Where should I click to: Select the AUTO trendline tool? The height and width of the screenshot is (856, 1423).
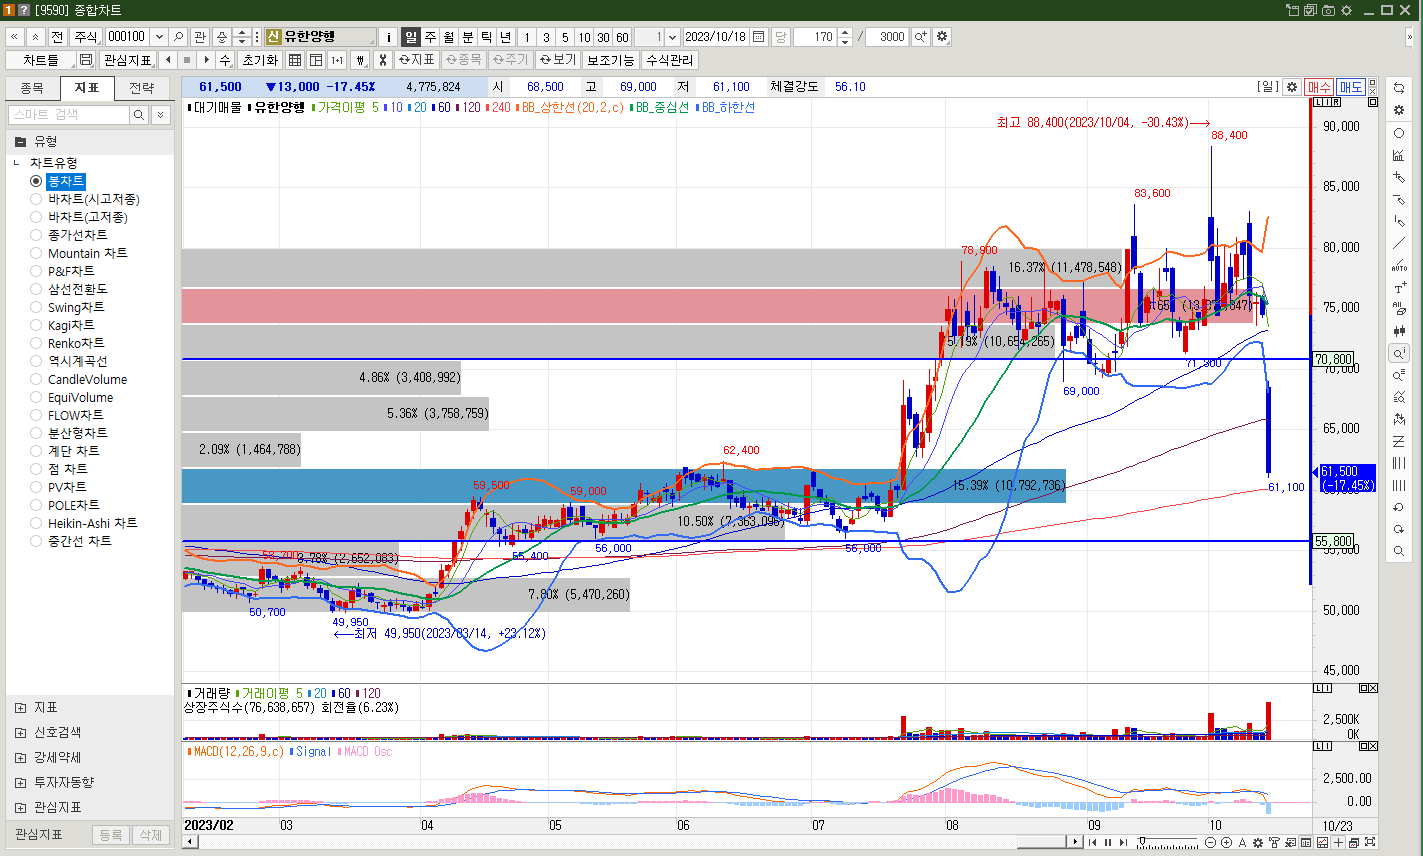[x=1399, y=265]
